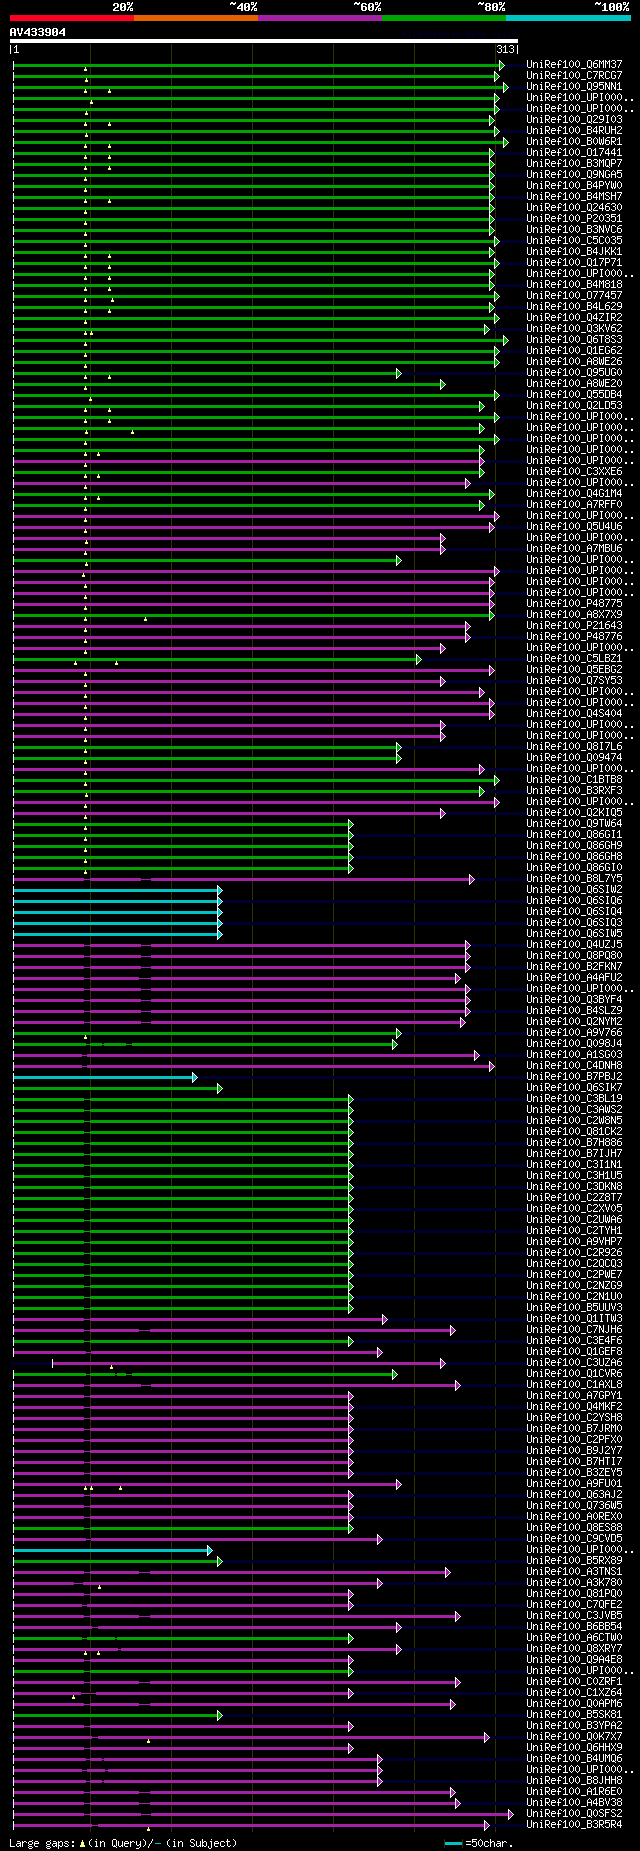This screenshot has width=640, height=1851.
Task: Select label UniRef100_Q2LD53
Action: point(574,406)
